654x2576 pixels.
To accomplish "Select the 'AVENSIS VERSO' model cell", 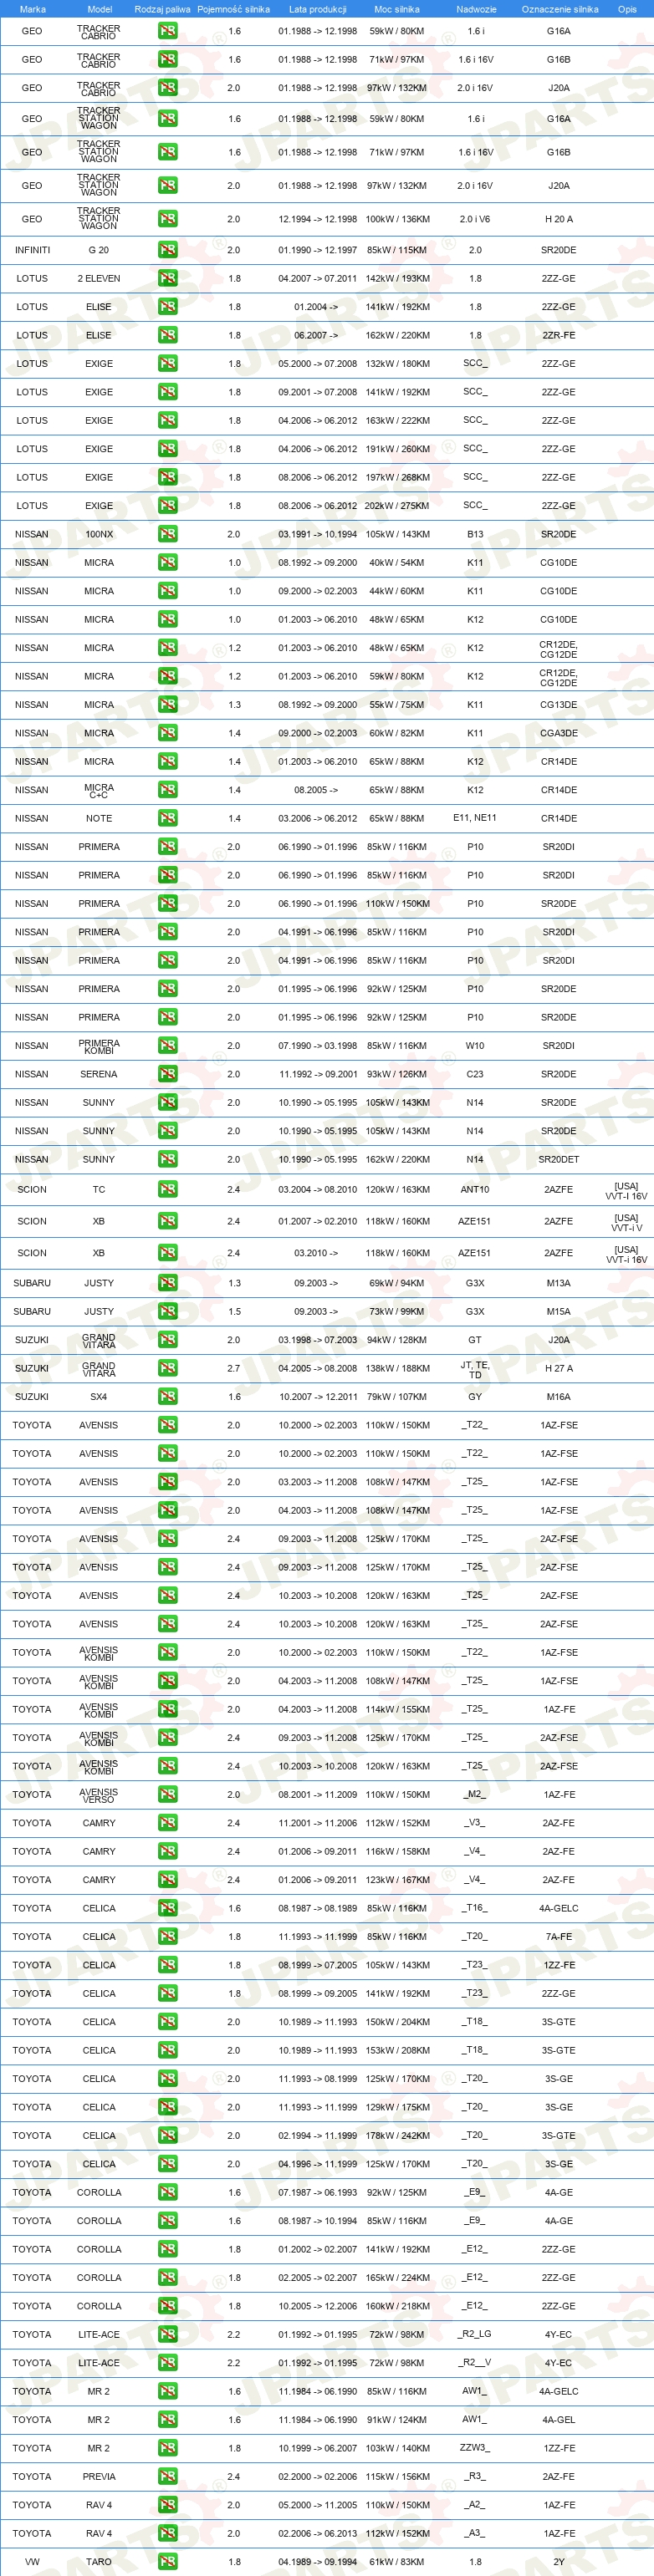I will (99, 1795).
